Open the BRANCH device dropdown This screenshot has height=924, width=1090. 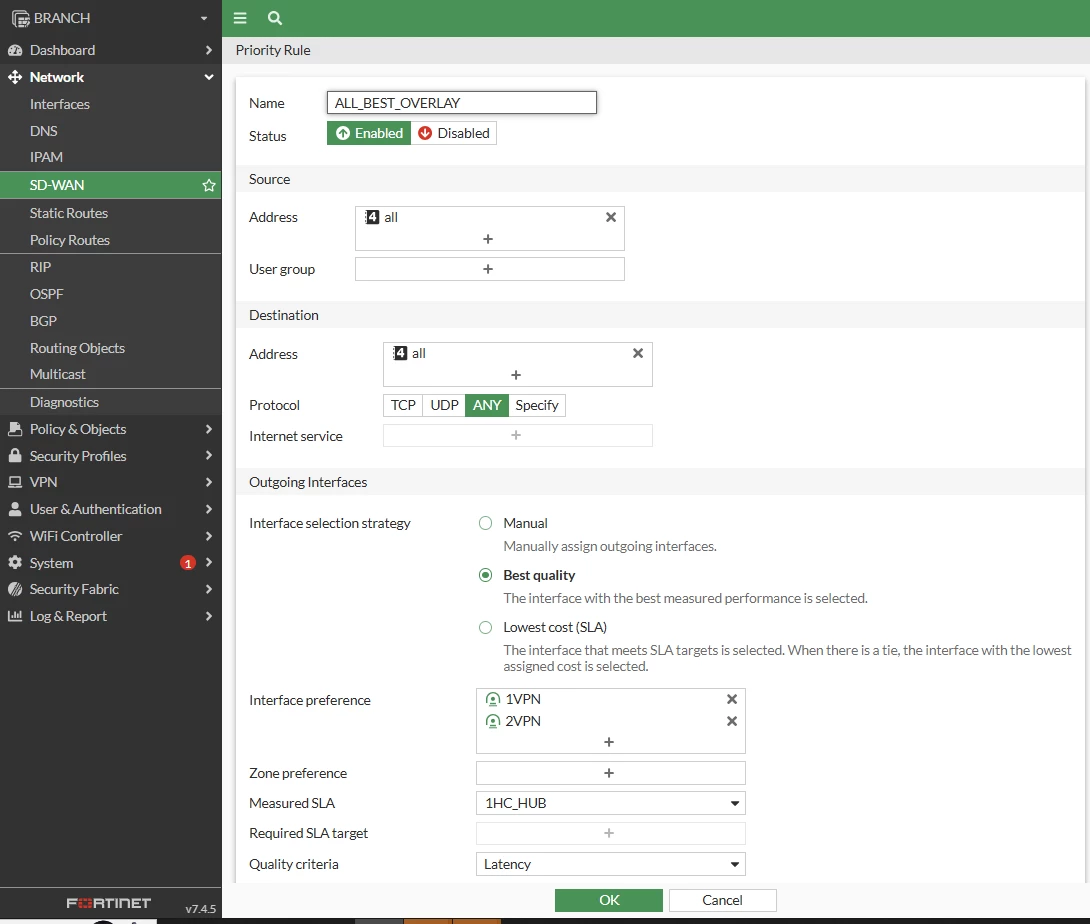coord(204,18)
